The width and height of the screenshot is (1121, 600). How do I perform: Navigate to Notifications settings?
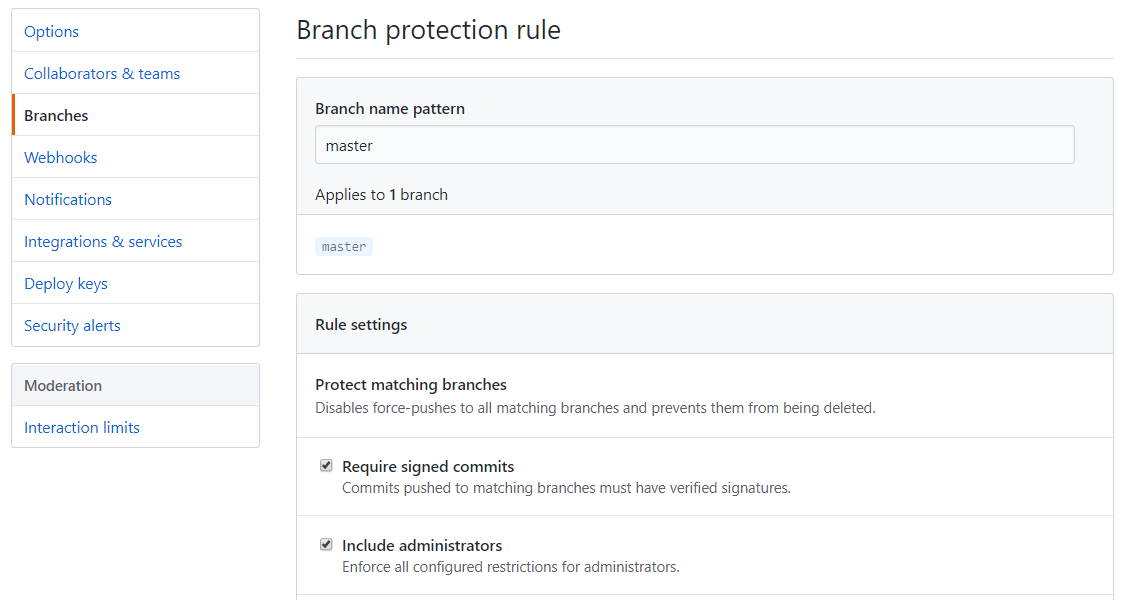tap(68, 200)
